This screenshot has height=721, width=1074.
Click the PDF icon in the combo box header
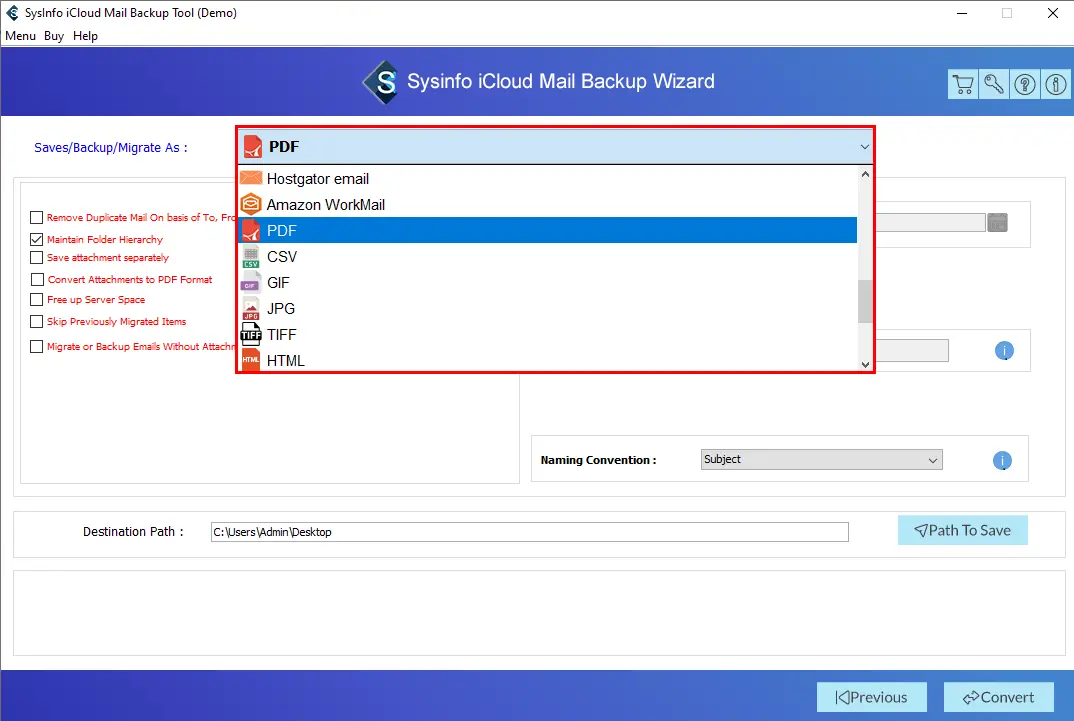click(253, 147)
